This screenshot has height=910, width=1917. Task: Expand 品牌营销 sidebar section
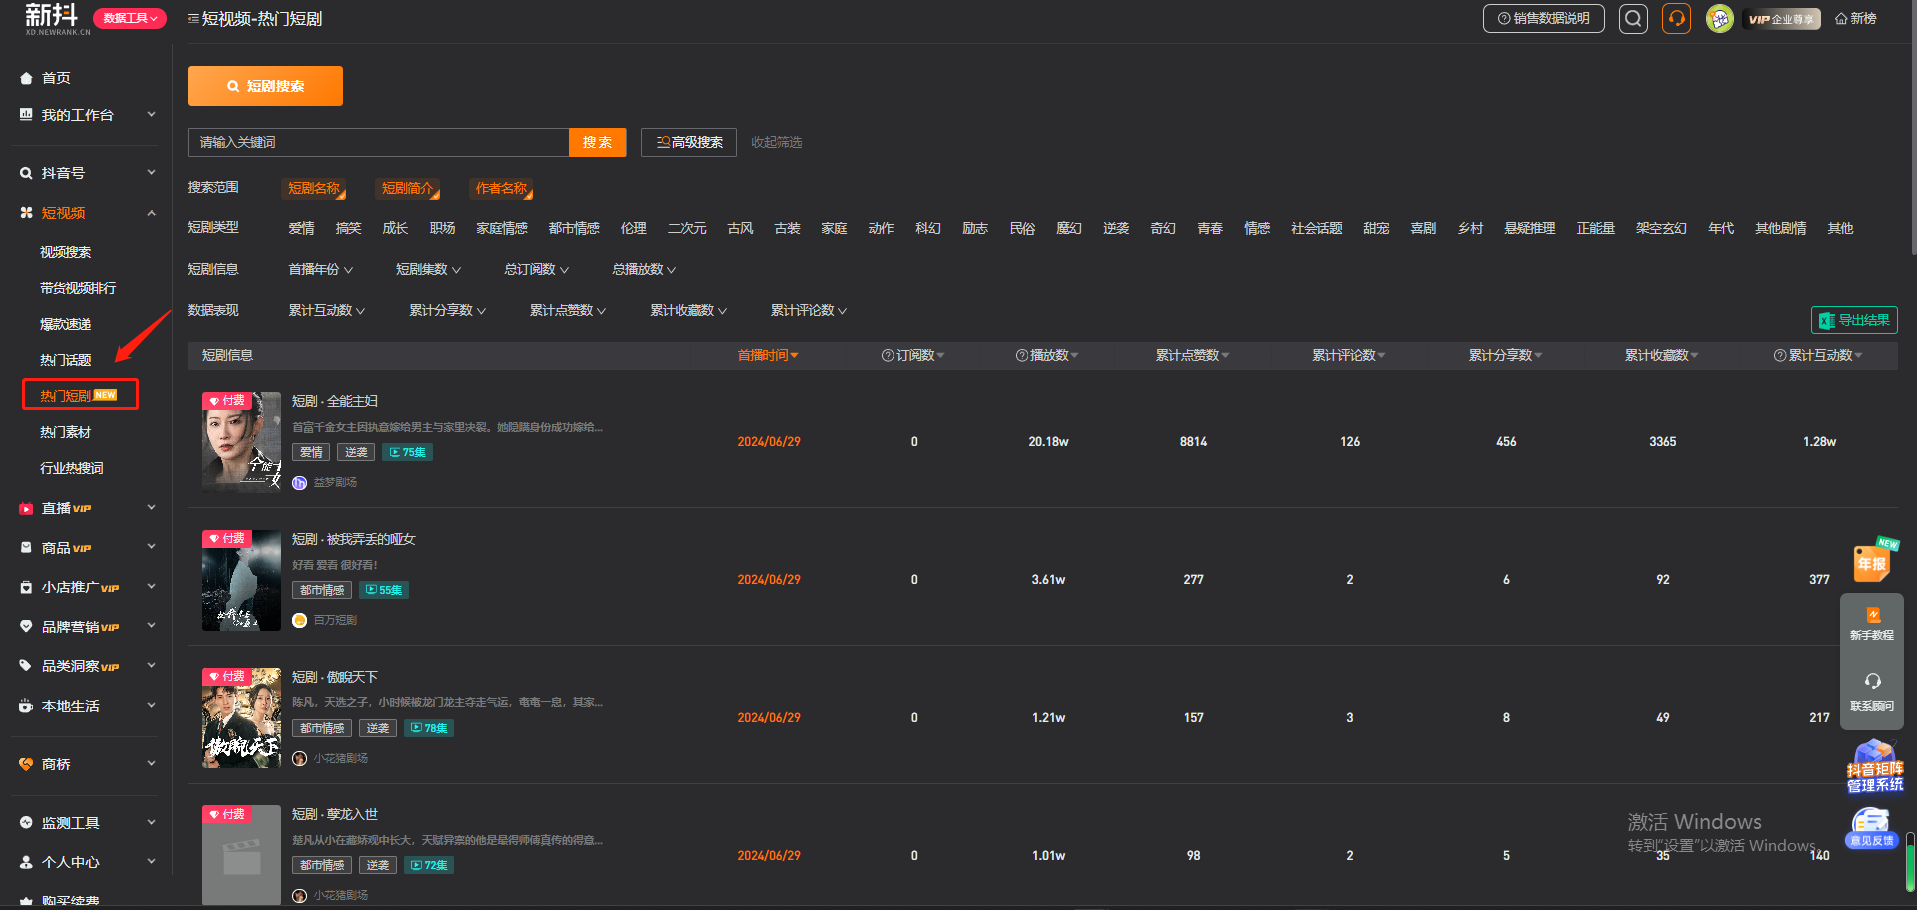[88, 627]
